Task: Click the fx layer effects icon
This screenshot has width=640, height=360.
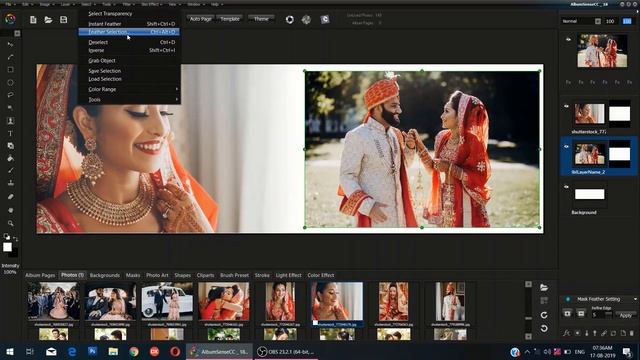Action: [567, 333]
